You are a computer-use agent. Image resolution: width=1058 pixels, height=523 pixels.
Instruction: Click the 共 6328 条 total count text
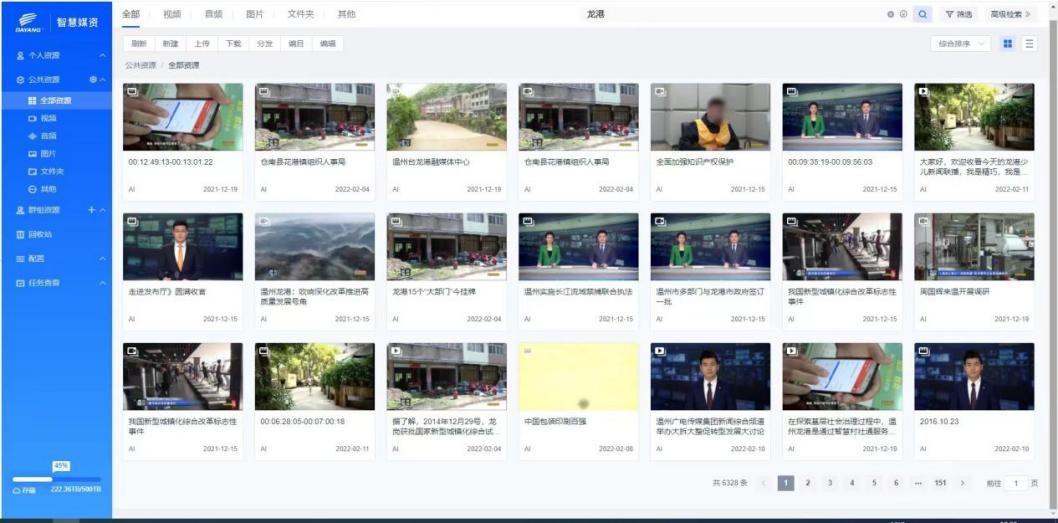point(730,483)
